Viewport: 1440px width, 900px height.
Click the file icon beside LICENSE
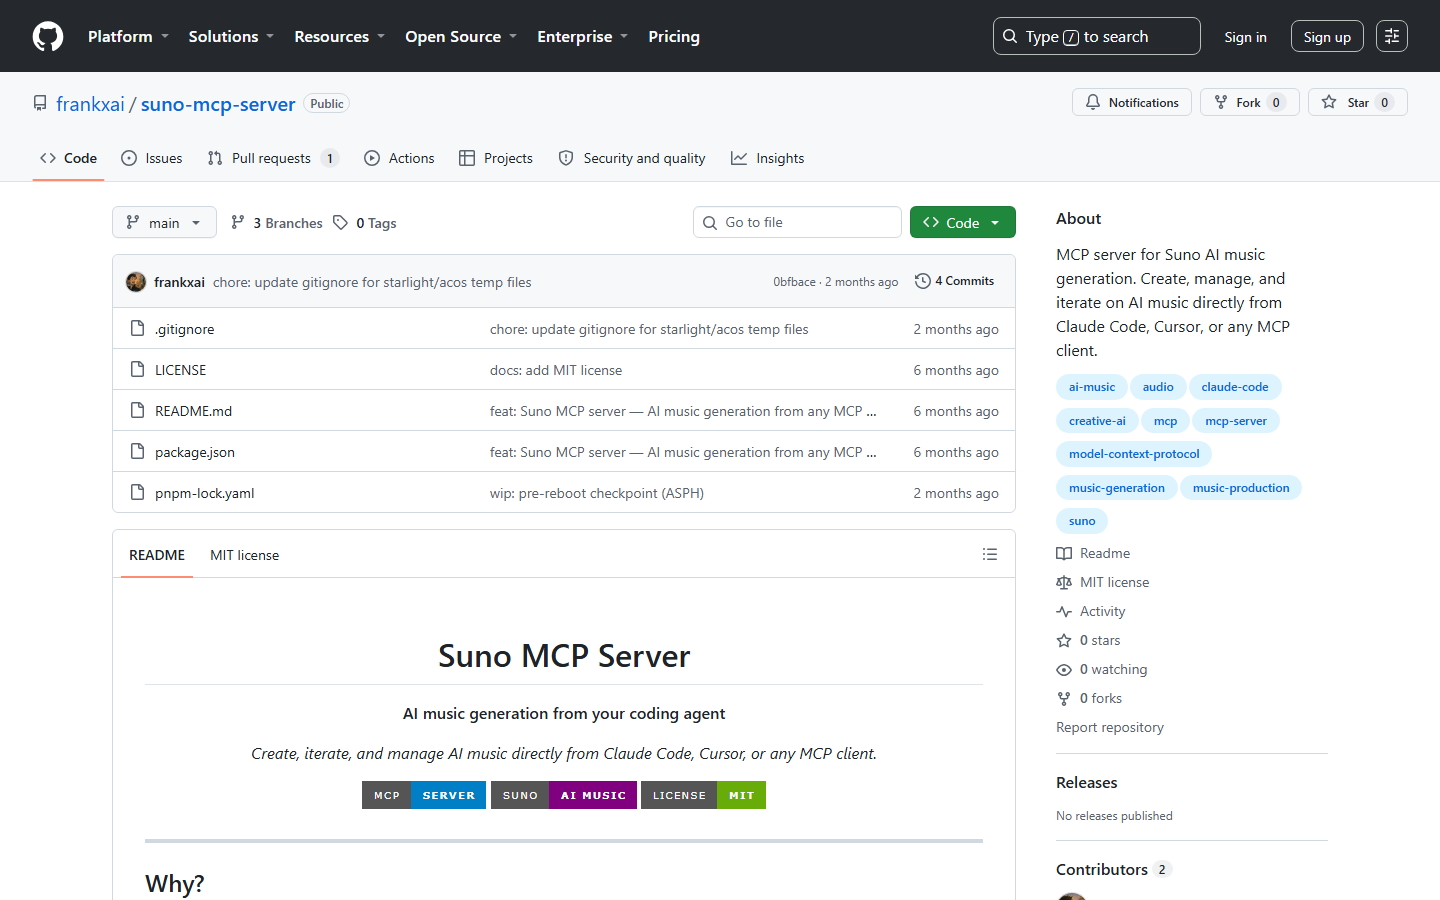pyautogui.click(x=138, y=369)
